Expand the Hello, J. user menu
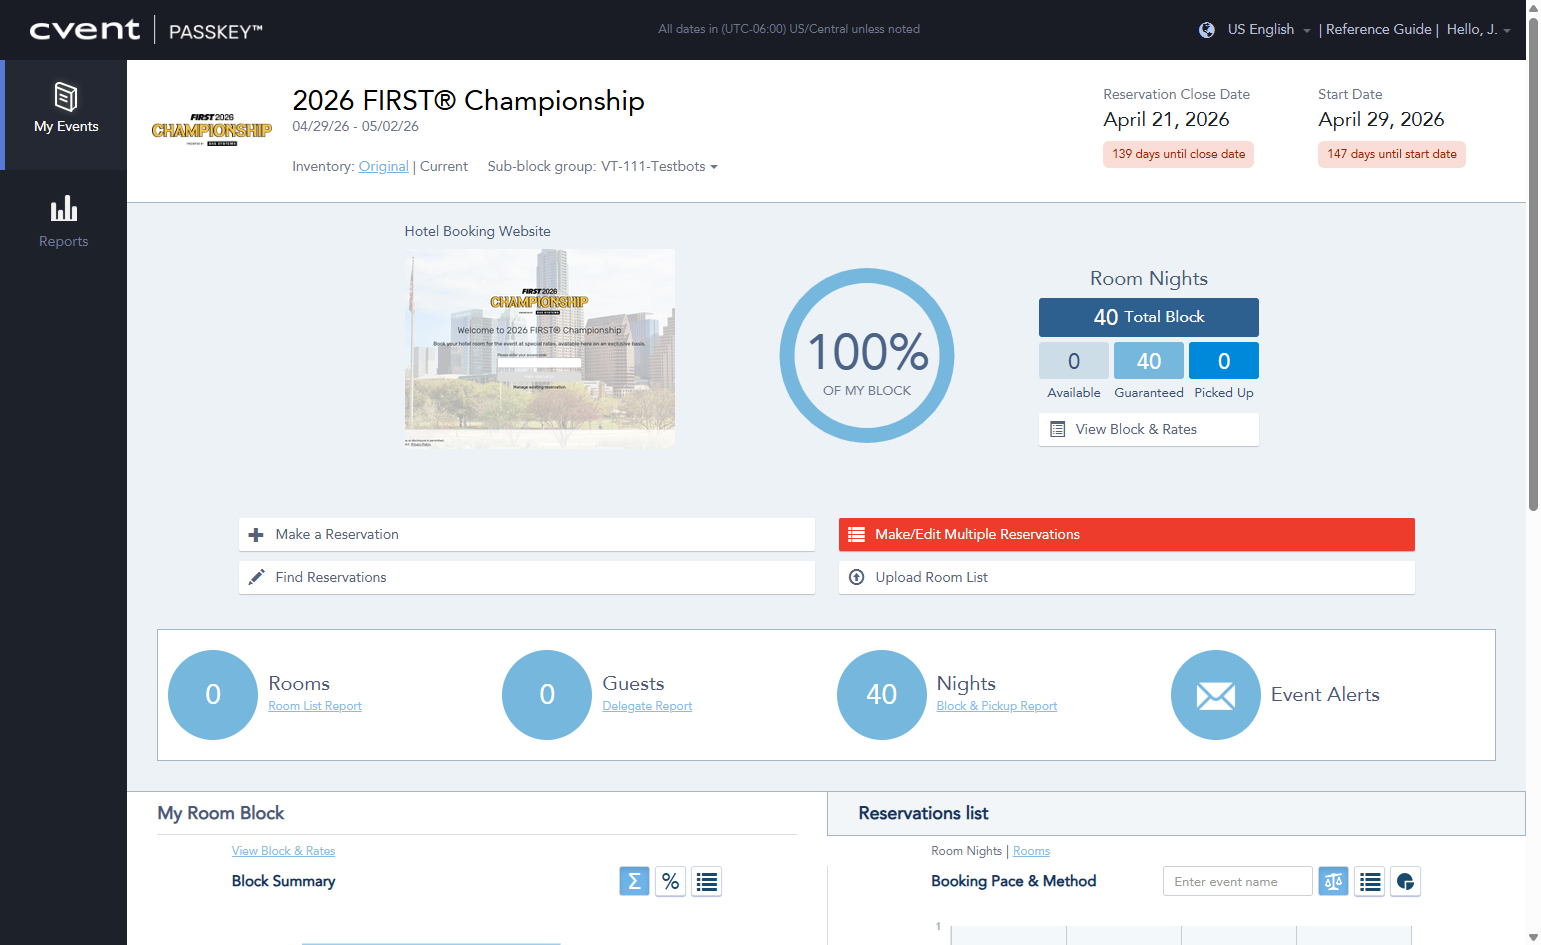 pyautogui.click(x=1478, y=30)
